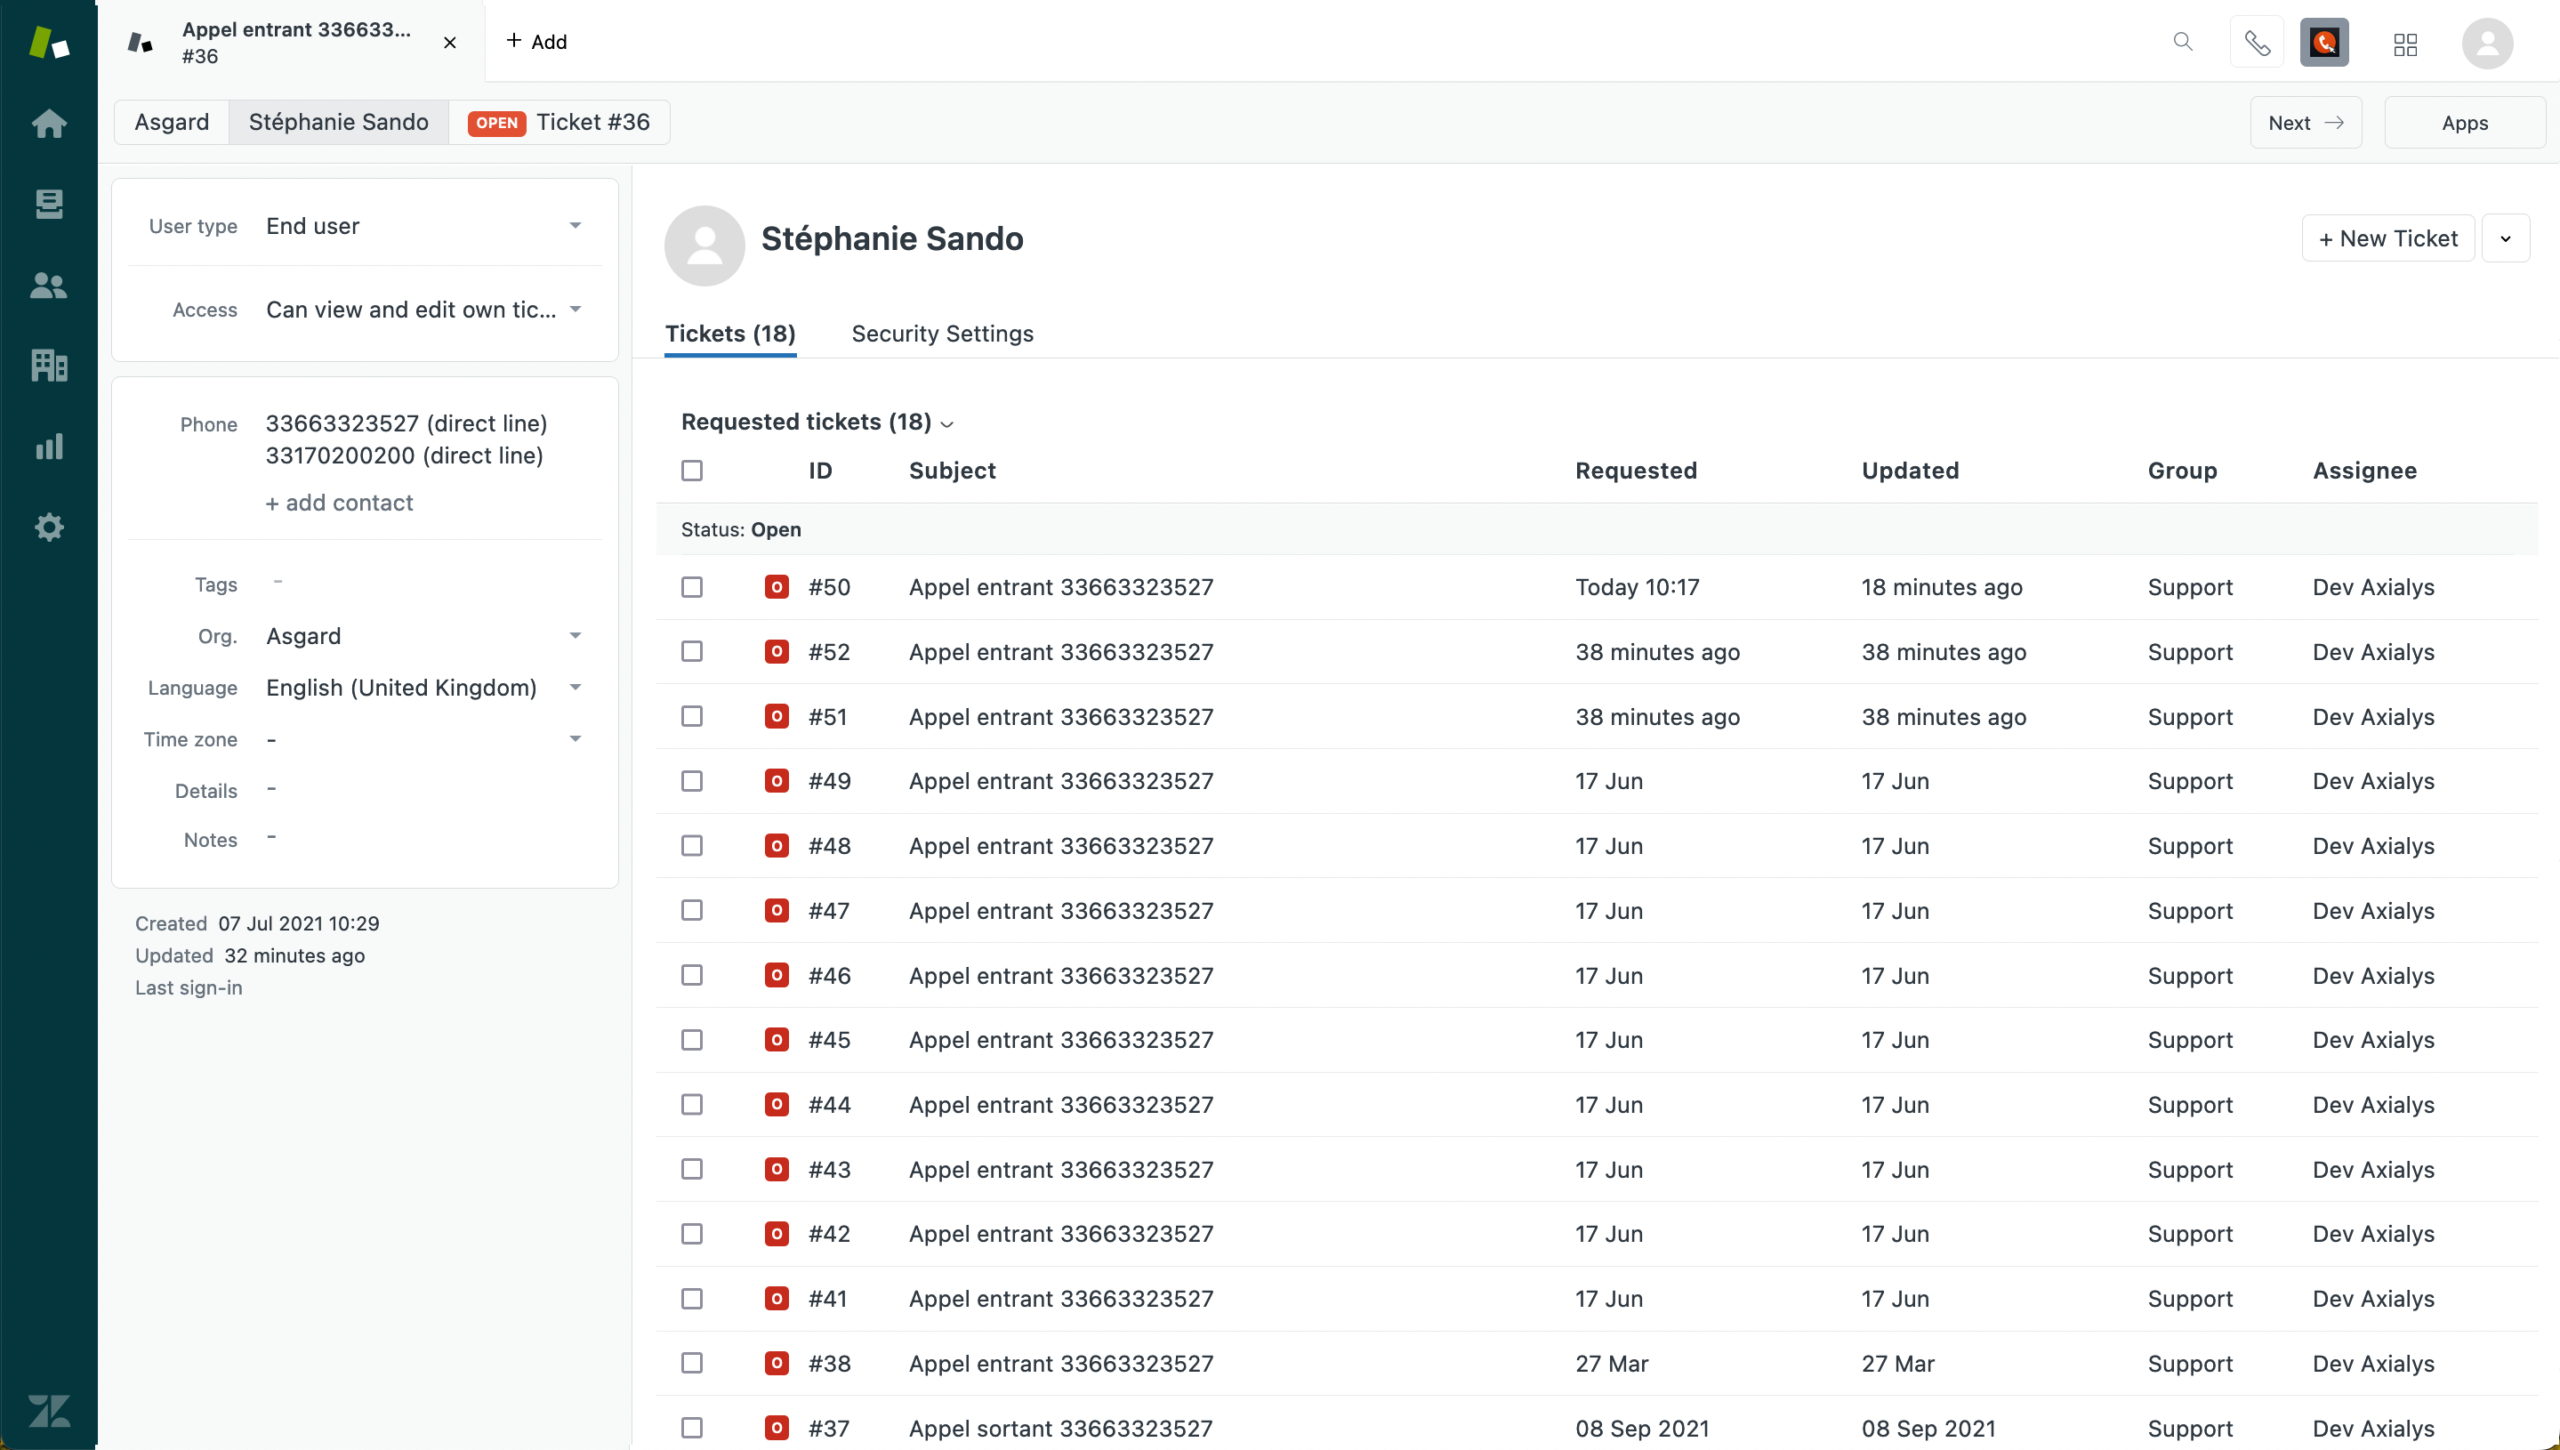Open the products grid icon
This screenshot has height=1450, width=2560.
click(x=2405, y=44)
